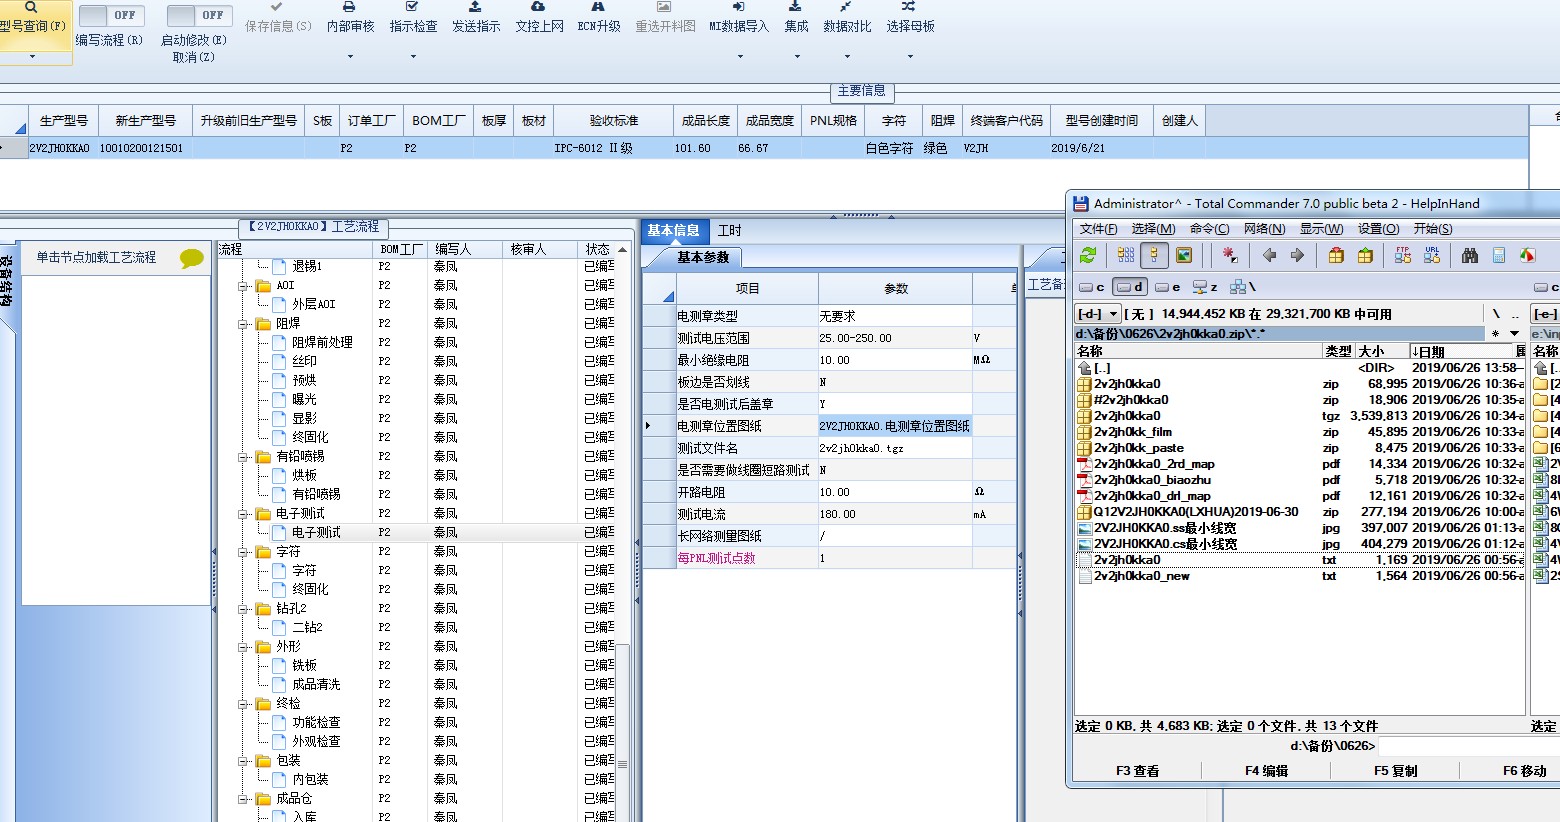The width and height of the screenshot is (1560, 822).
Task: Click the go forward arrow in Total Commander
Action: point(1297,255)
